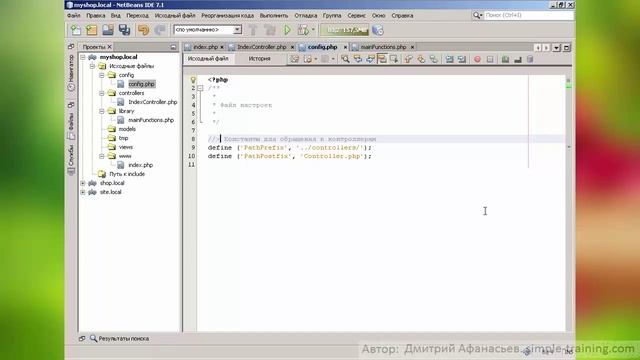Expand the shop.local project node
The width and height of the screenshot is (640, 360).
[83, 183]
